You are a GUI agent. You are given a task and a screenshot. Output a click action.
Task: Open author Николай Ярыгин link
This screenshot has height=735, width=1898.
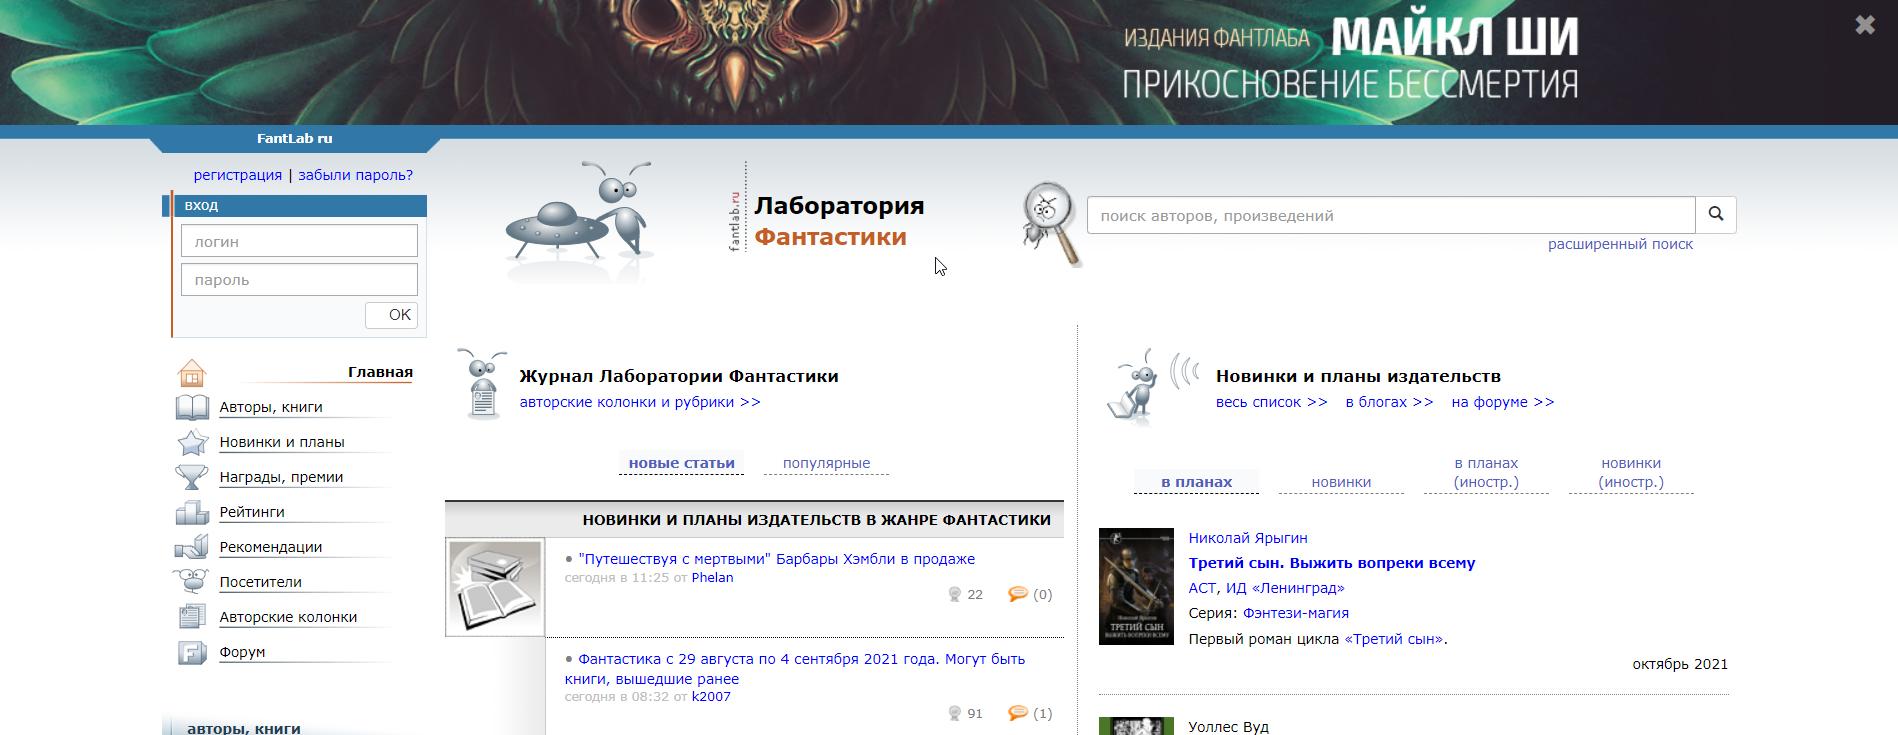point(1248,538)
